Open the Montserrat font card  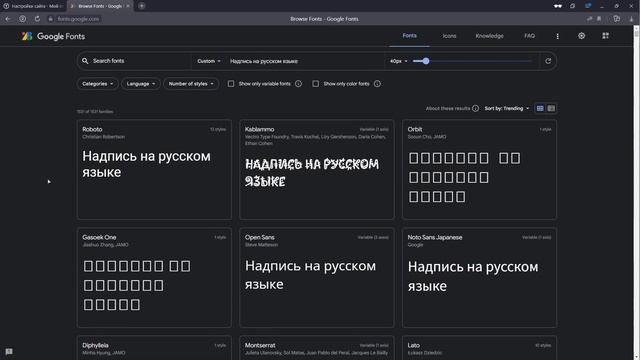pos(317,348)
